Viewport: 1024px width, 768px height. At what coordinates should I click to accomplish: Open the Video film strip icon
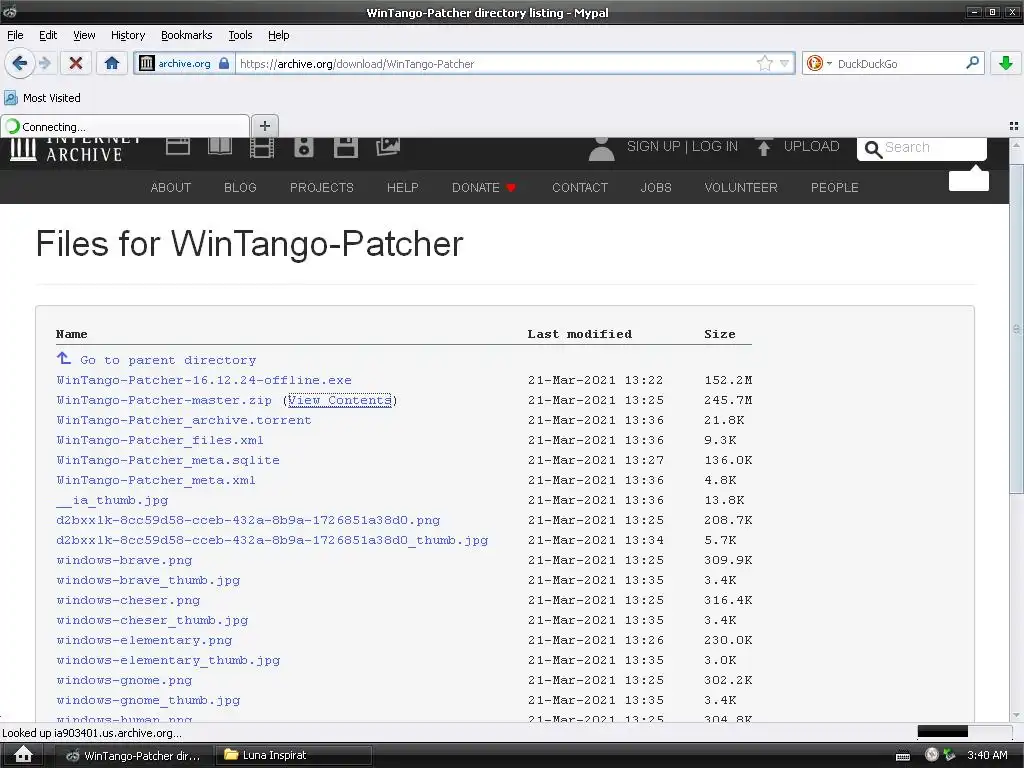tap(262, 148)
